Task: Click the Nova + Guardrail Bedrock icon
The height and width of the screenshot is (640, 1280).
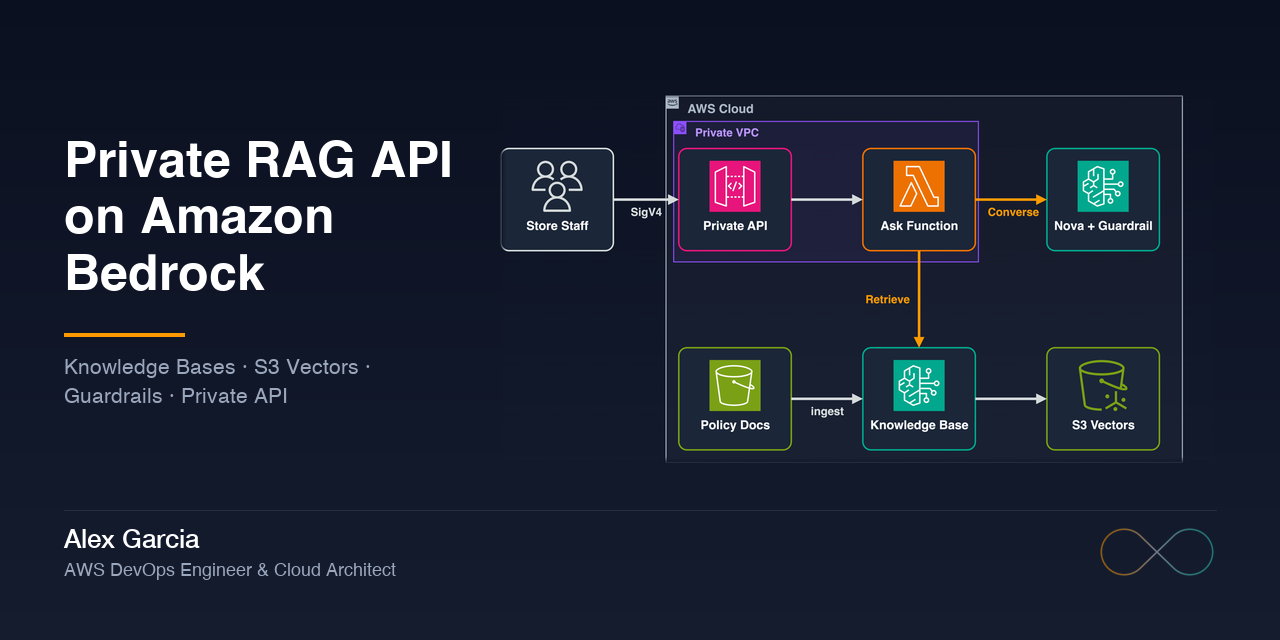Action: (x=1103, y=186)
